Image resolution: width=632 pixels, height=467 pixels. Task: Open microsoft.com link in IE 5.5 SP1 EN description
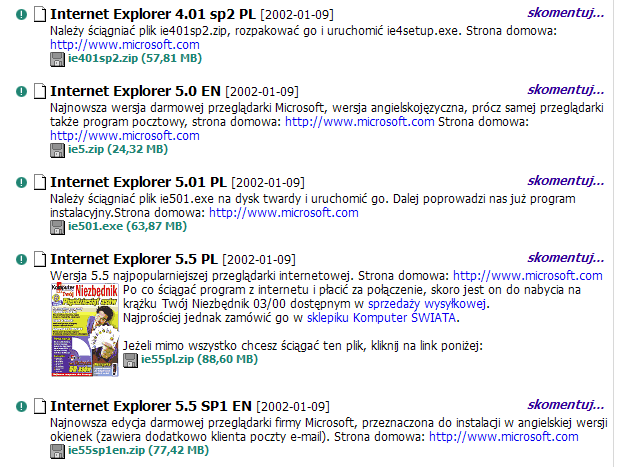pyautogui.click(x=503, y=437)
